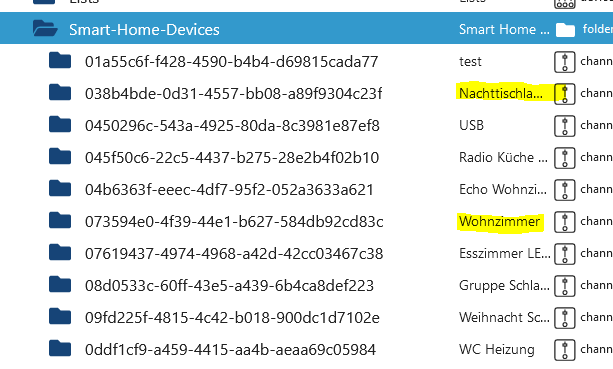Select the Smart-Home-Devices tree row label
The width and height of the screenshot is (613, 369).
144,30
